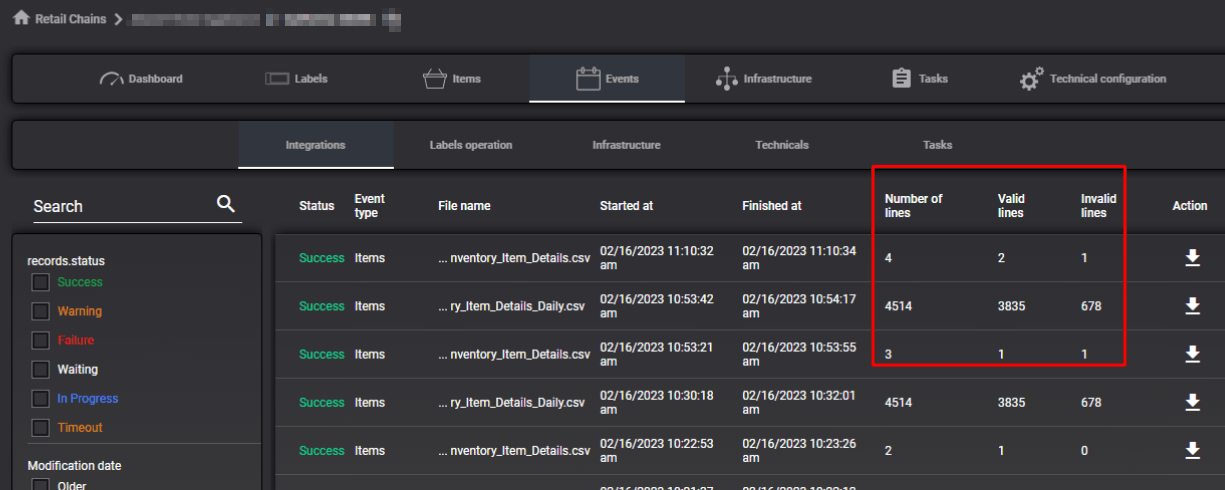Open the Items main tab
The width and height of the screenshot is (1225, 490).
click(452, 79)
